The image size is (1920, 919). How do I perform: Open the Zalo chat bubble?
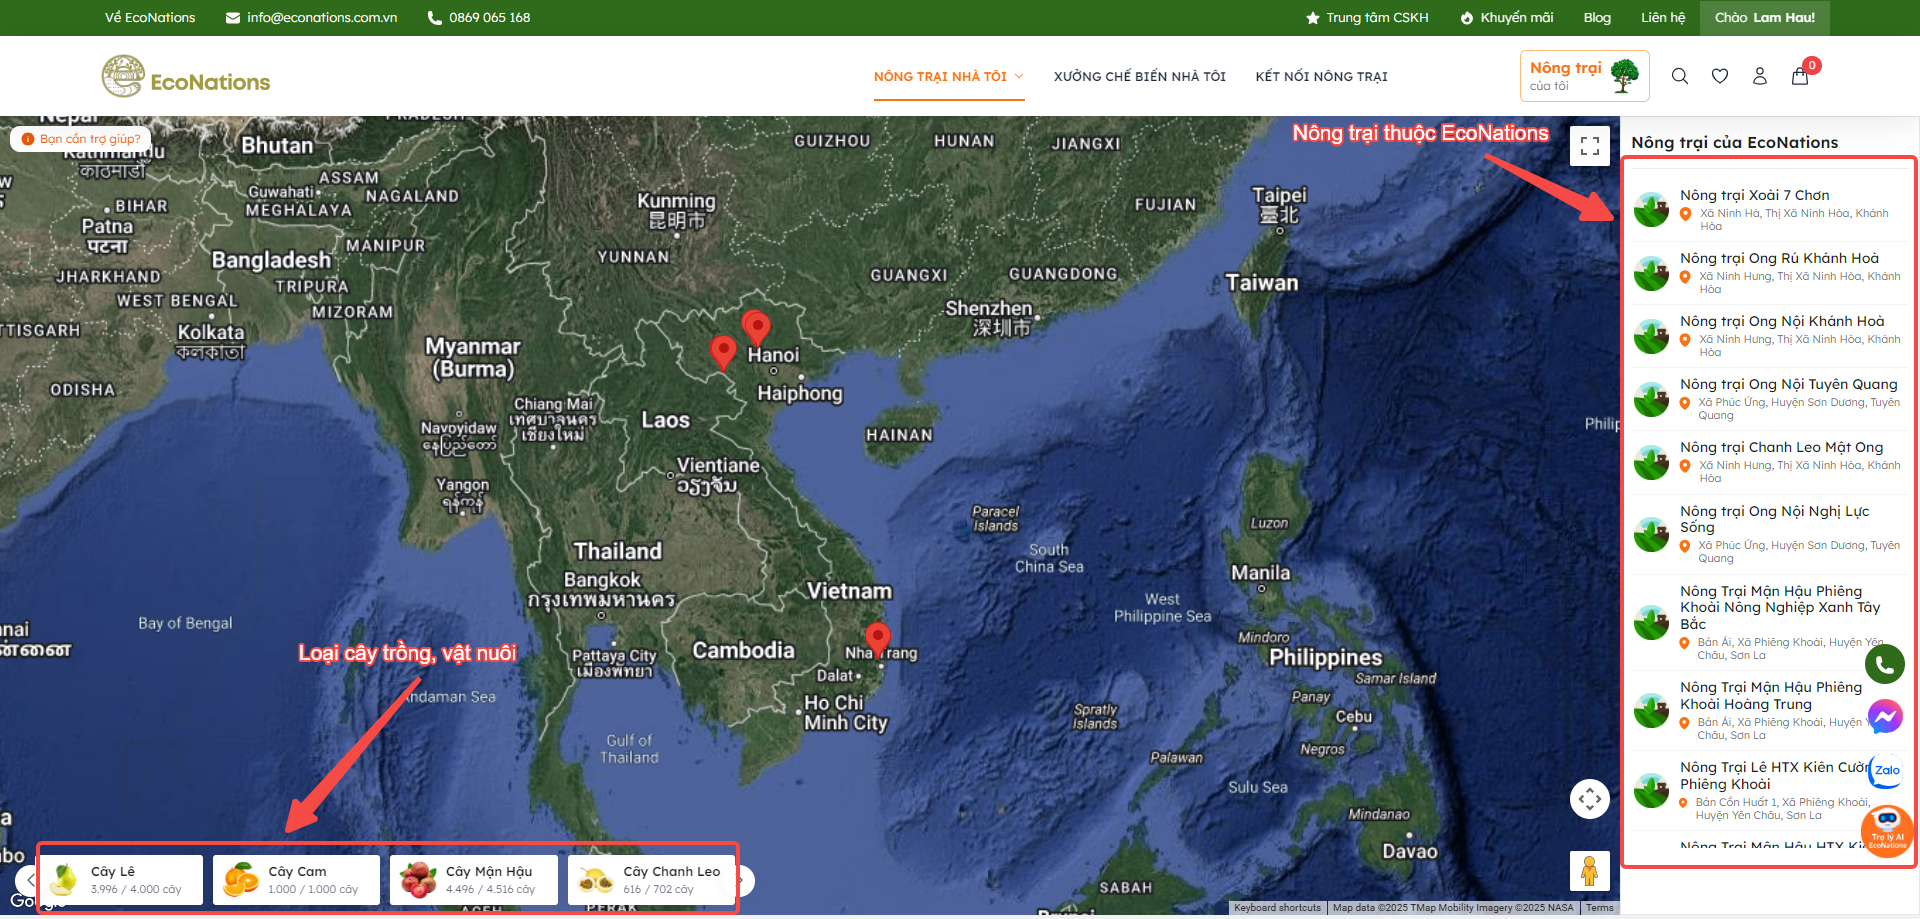(1887, 770)
